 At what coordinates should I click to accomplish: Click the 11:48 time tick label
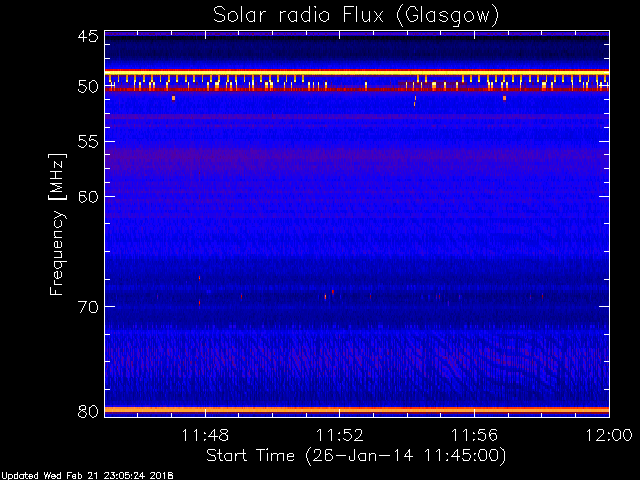click(205, 435)
